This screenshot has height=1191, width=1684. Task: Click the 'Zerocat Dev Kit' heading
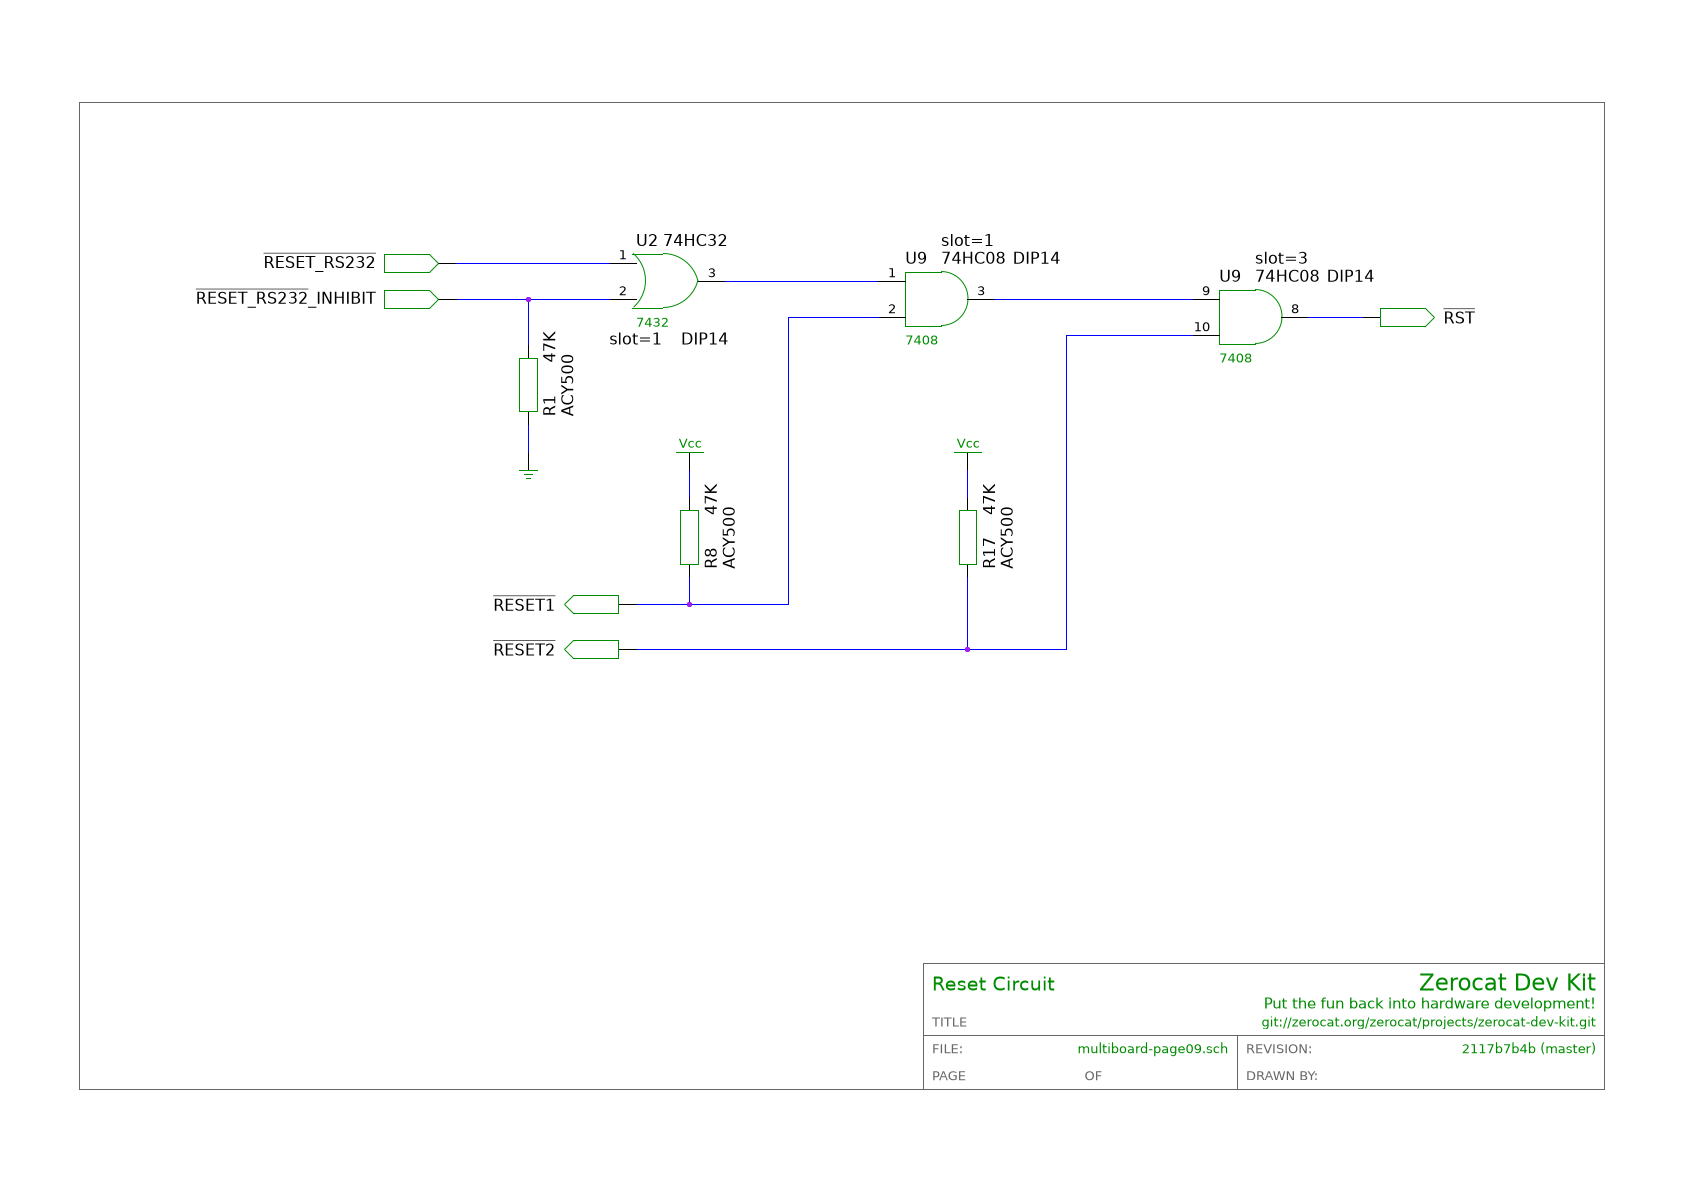(1507, 982)
